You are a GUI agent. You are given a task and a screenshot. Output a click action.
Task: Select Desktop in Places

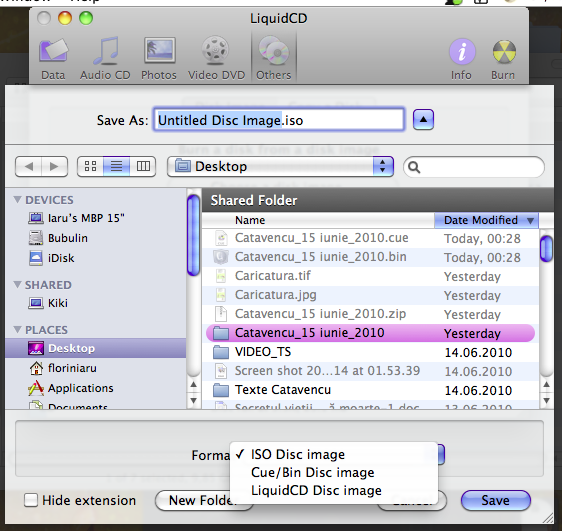[96, 348]
